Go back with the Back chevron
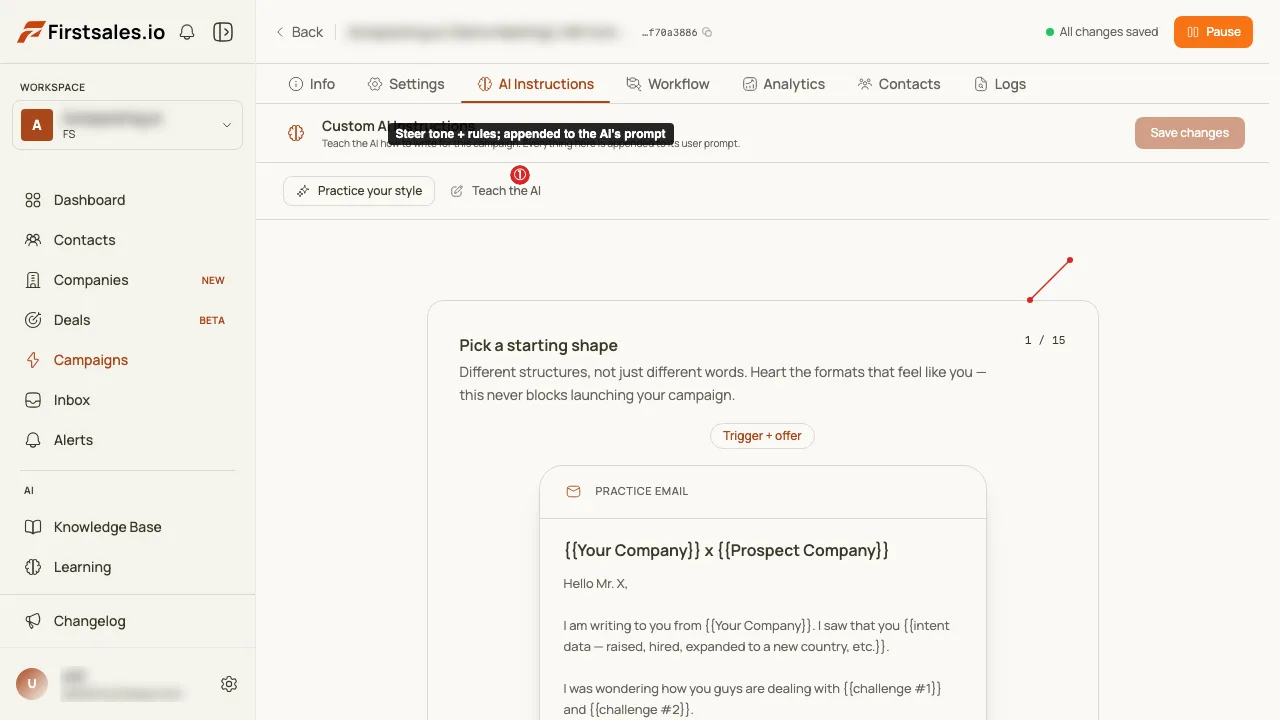 [299, 32]
